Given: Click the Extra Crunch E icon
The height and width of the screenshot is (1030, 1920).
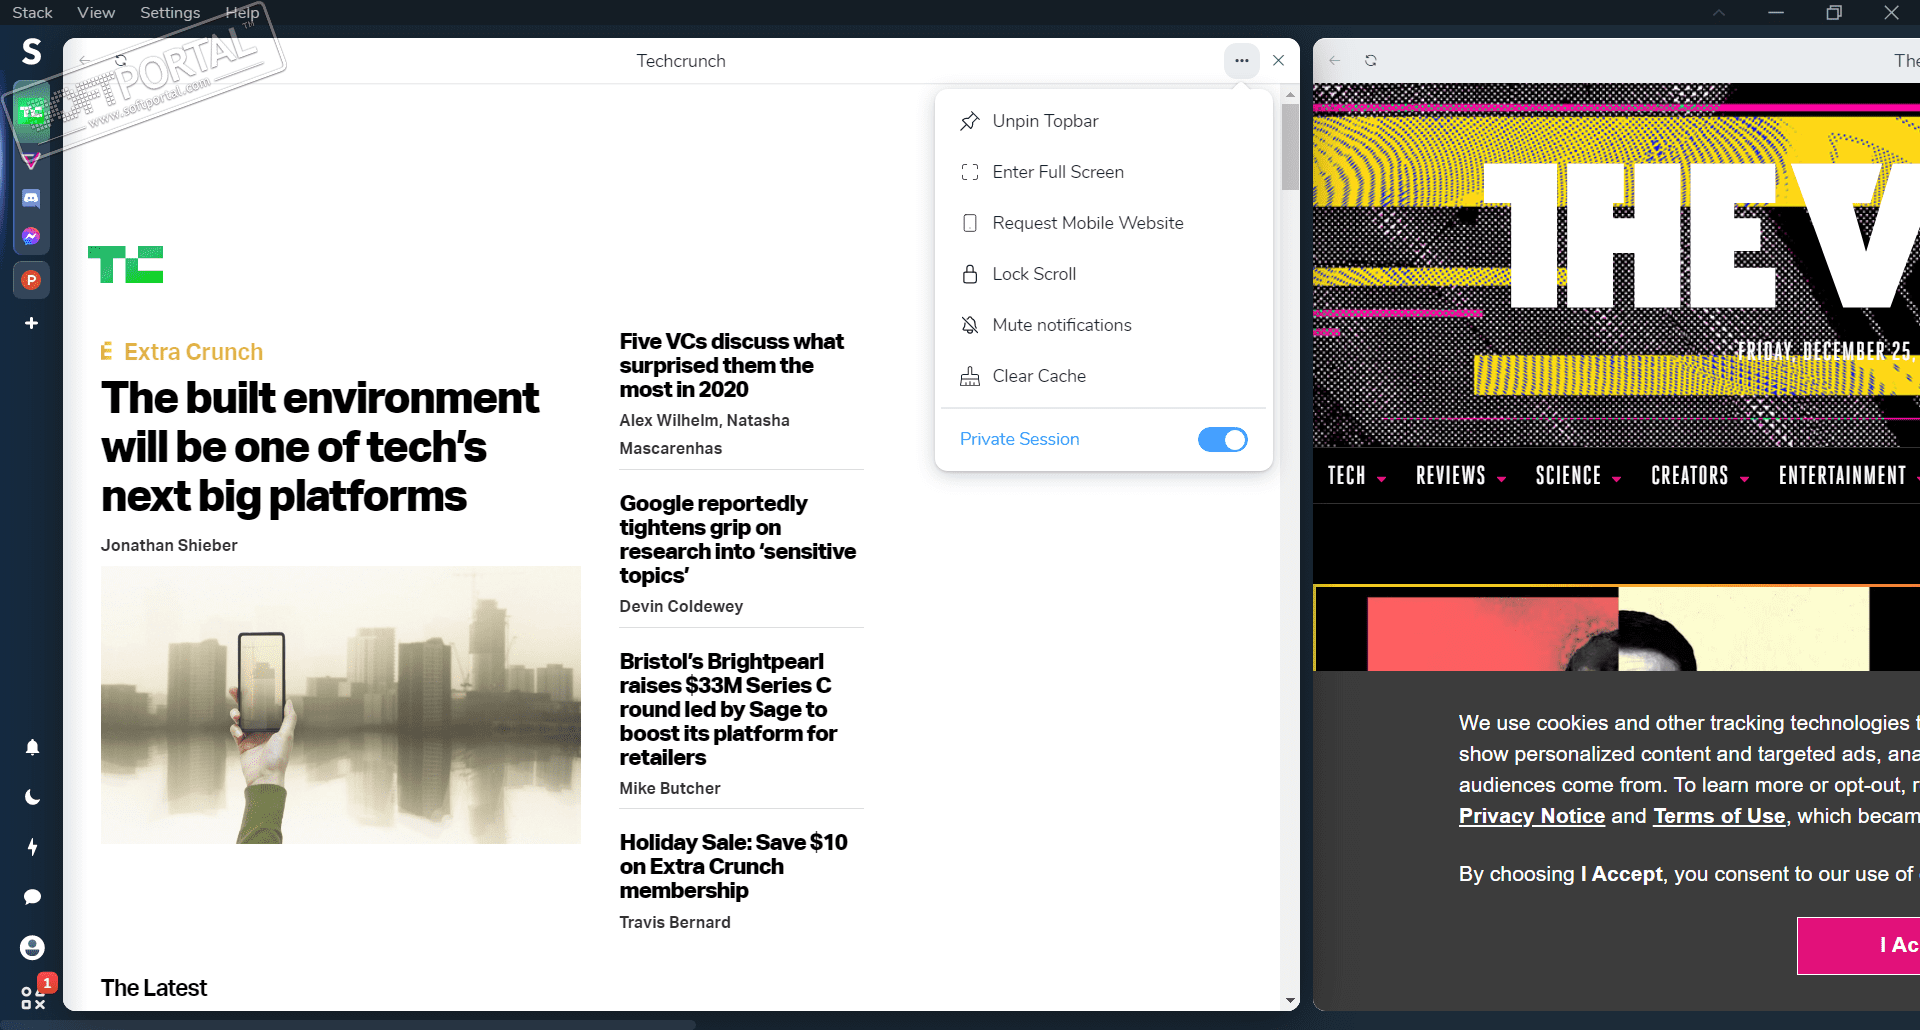Looking at the screenshot, I should coord(106,352).
